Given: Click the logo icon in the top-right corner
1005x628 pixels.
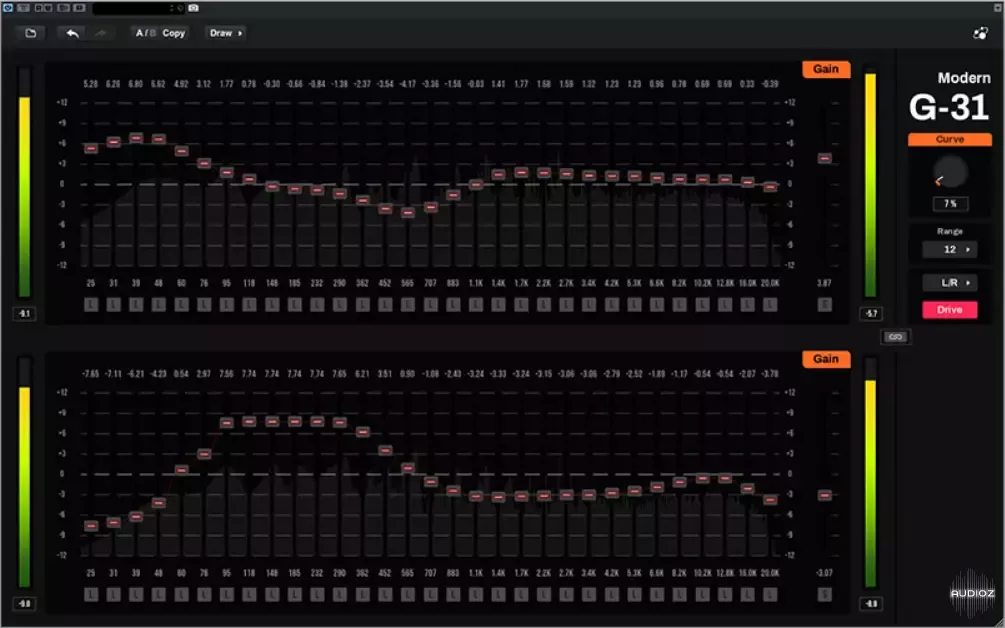Looking at the screenshot, I should coord(980,33).
